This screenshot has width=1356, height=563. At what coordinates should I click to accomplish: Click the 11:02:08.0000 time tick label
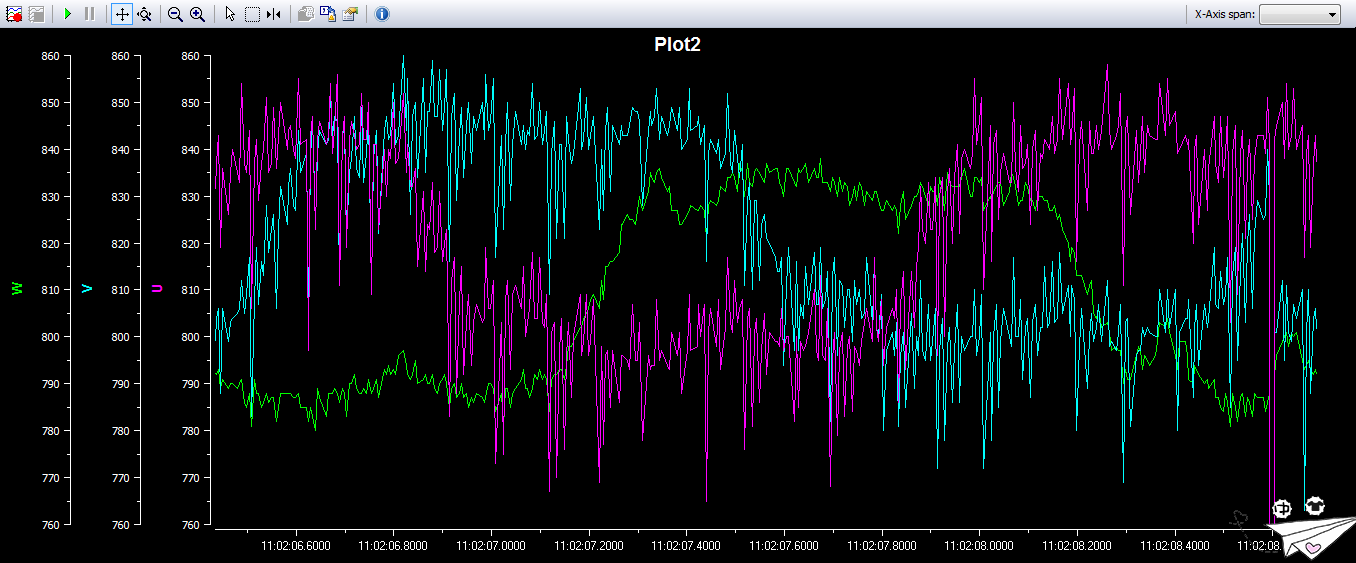tap(978, 546)
